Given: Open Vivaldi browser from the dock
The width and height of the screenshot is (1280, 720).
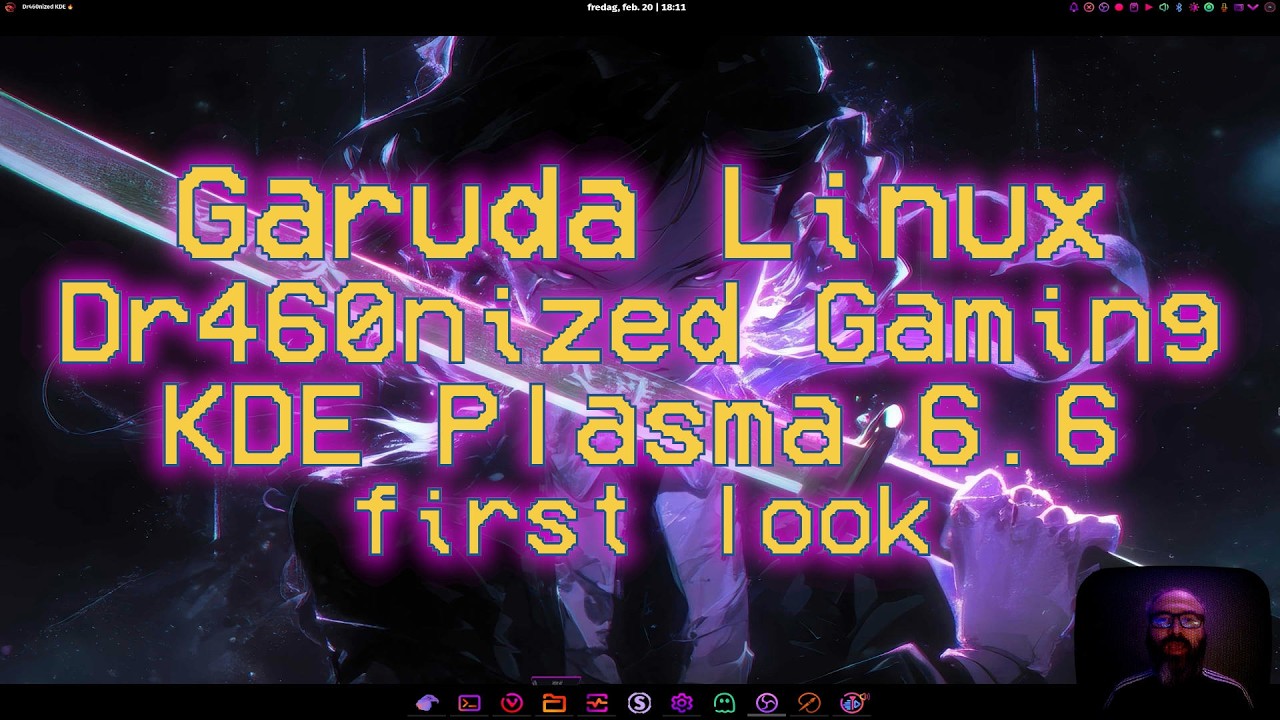Looking at the screenshot, I should (512, 703).
